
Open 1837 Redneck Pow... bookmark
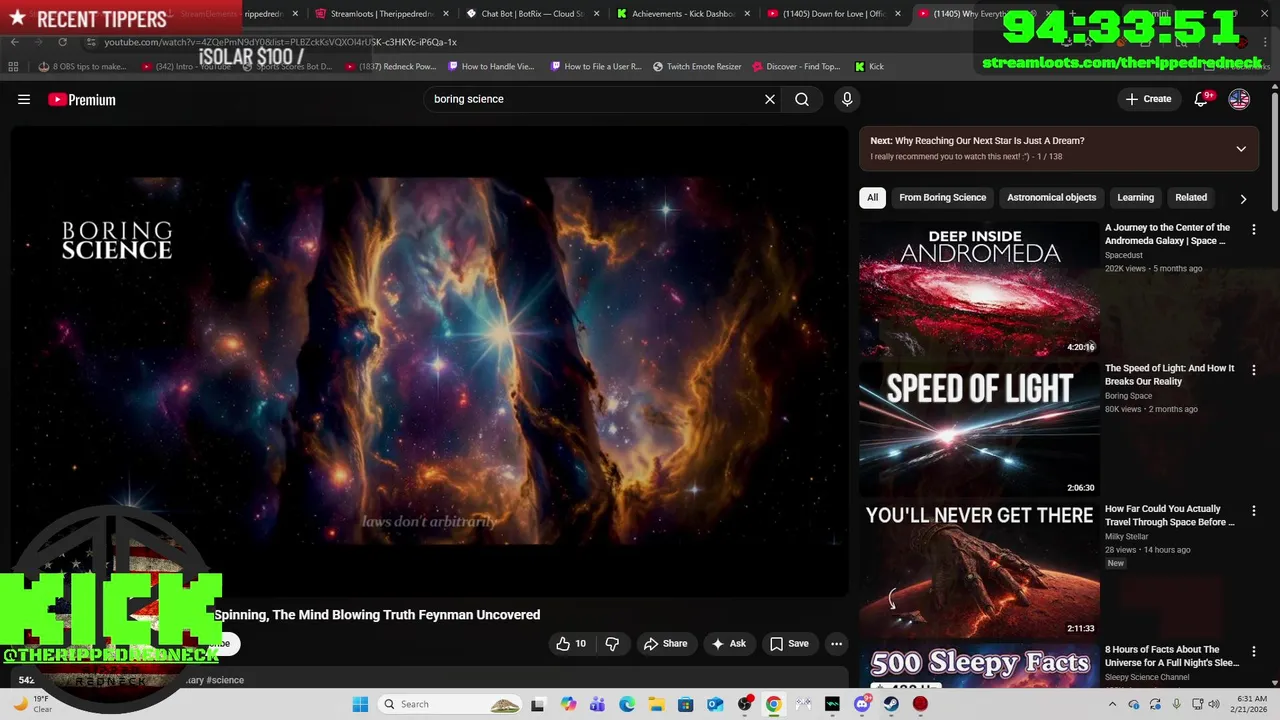tap(391, 66)
